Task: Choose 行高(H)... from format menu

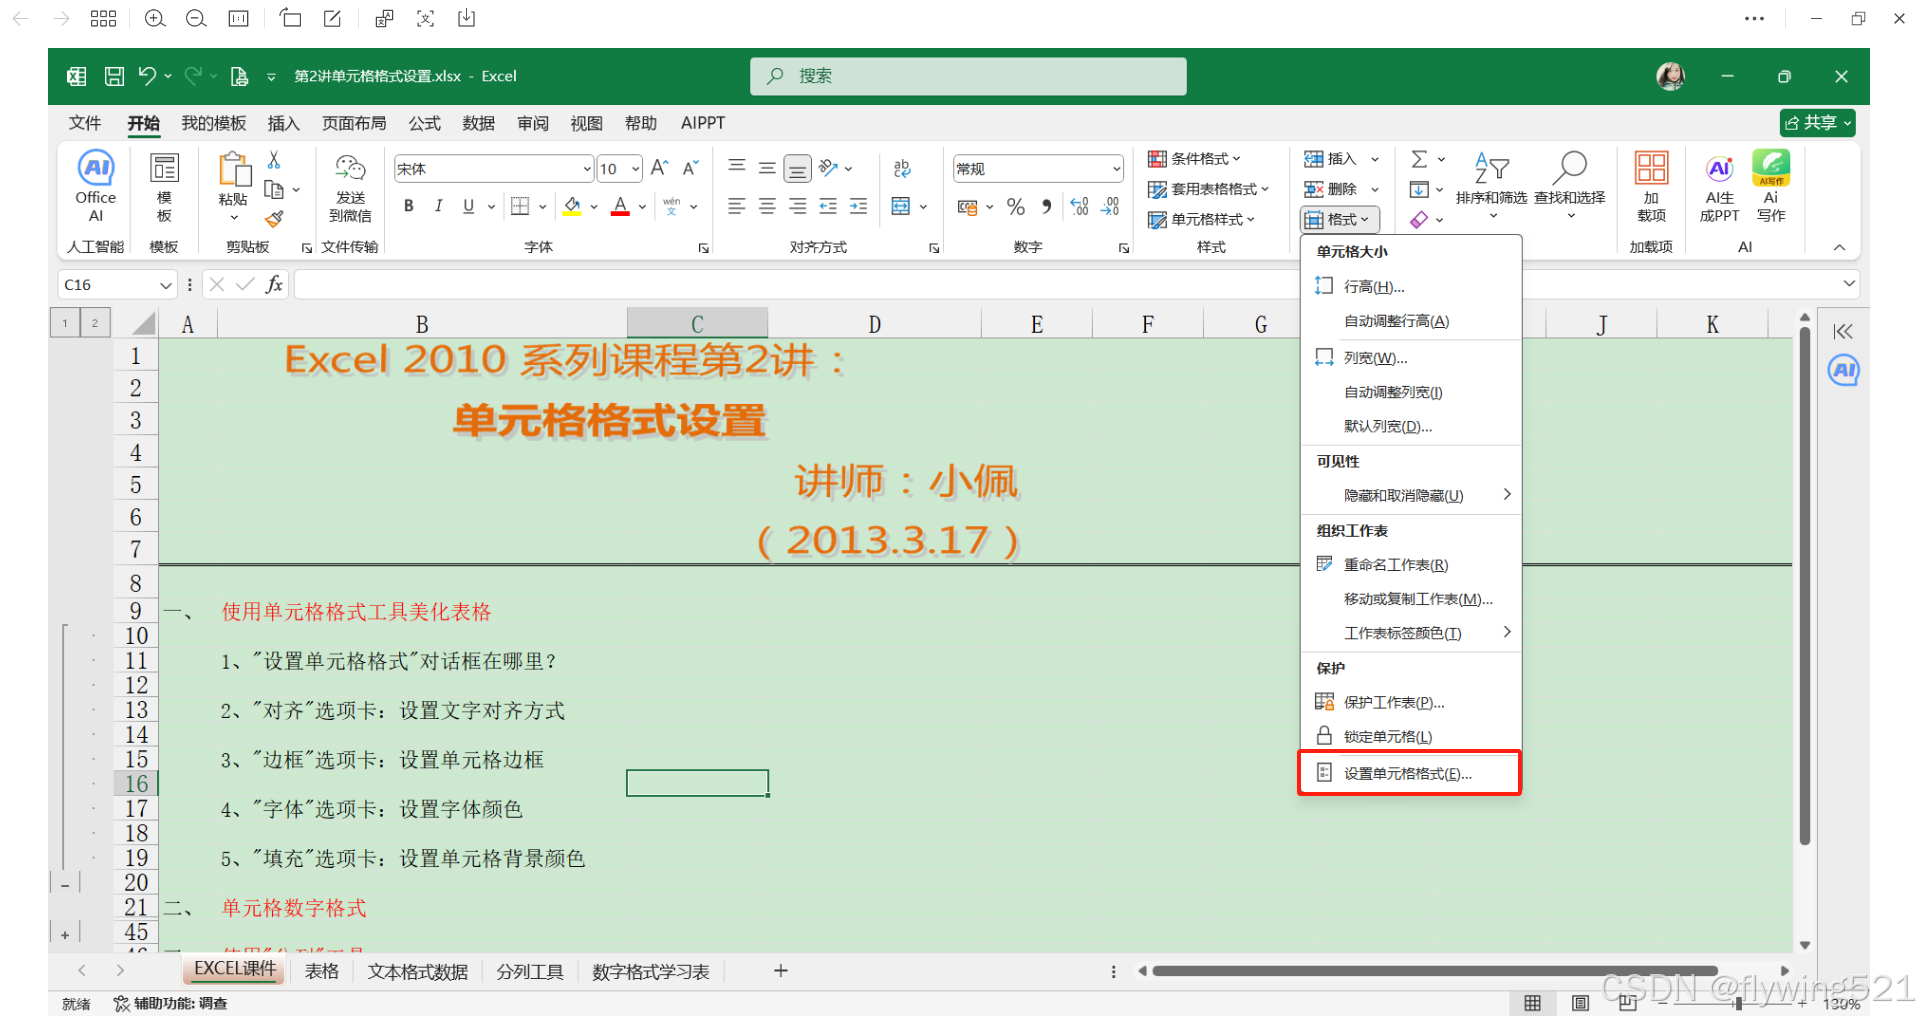Action: point(1410,287)
